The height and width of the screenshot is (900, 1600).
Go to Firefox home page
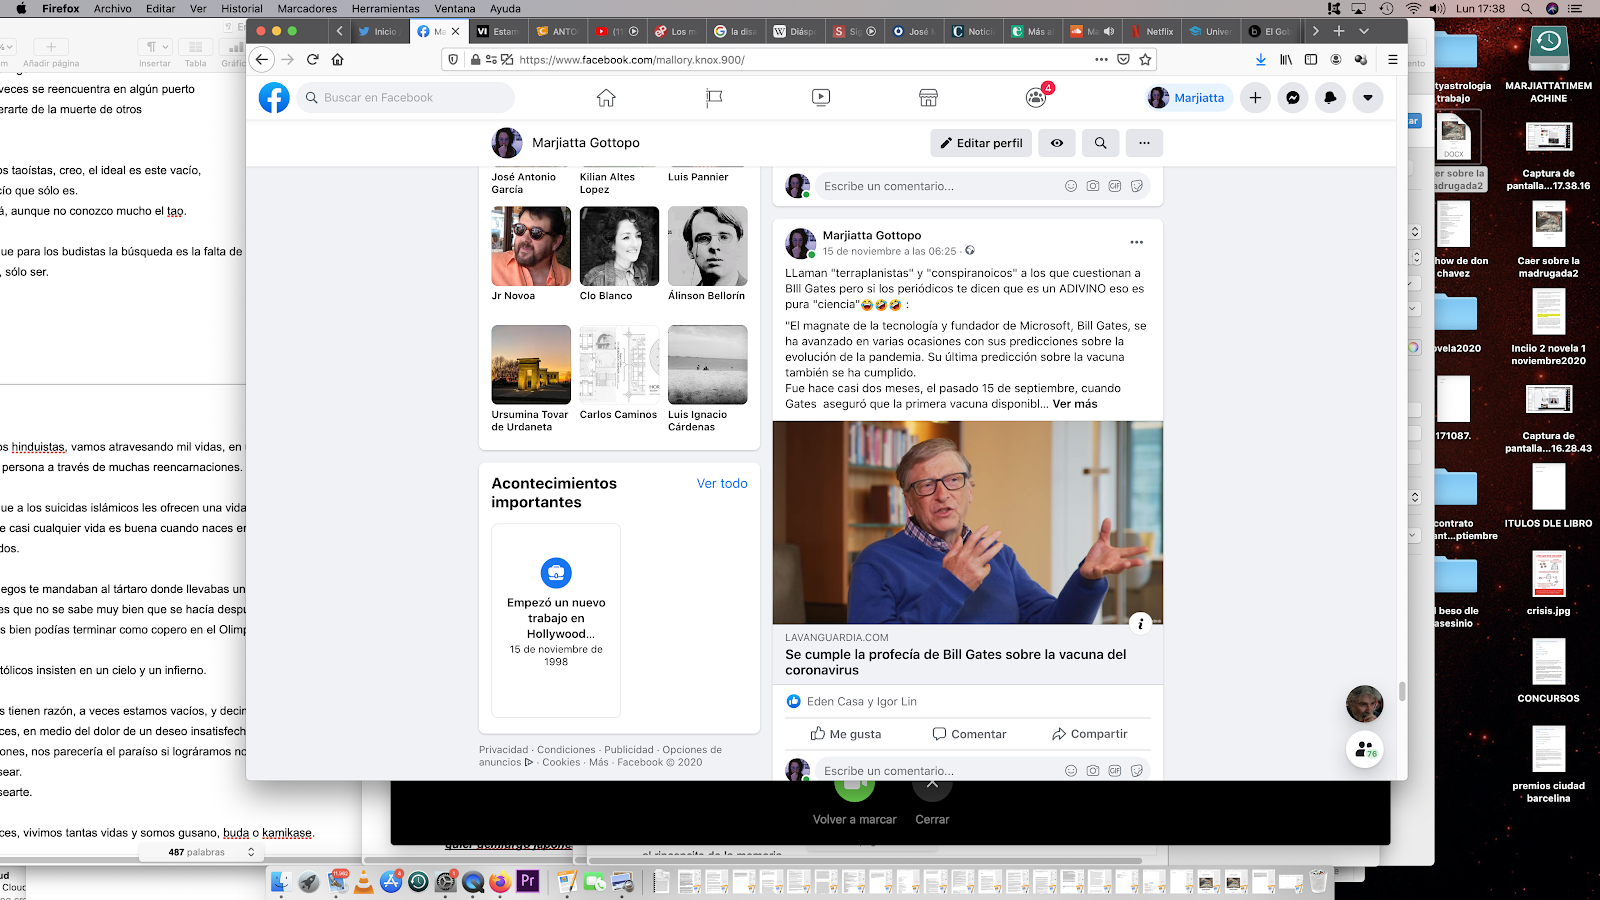coord(338,60)
